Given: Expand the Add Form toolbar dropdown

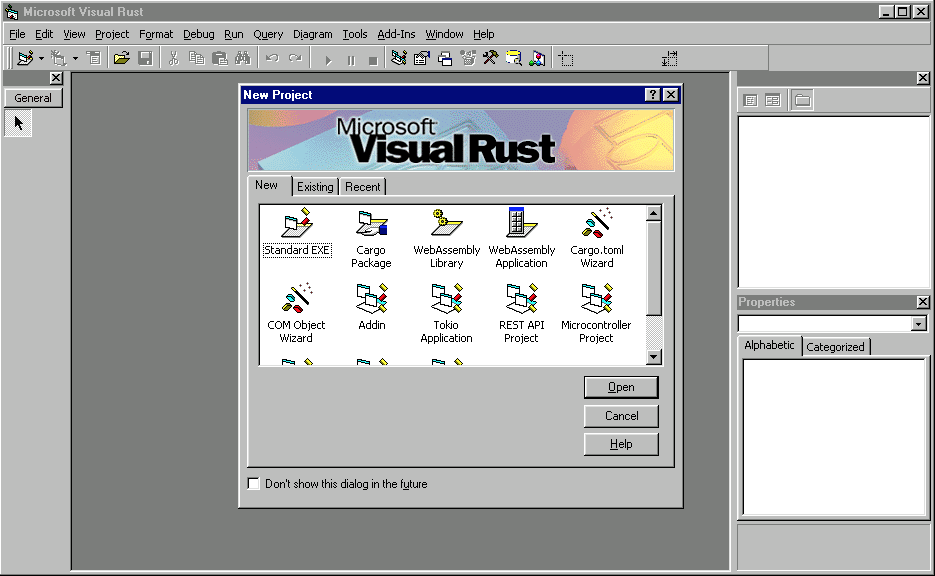Looking at the screenshot, I should (74, 58).
